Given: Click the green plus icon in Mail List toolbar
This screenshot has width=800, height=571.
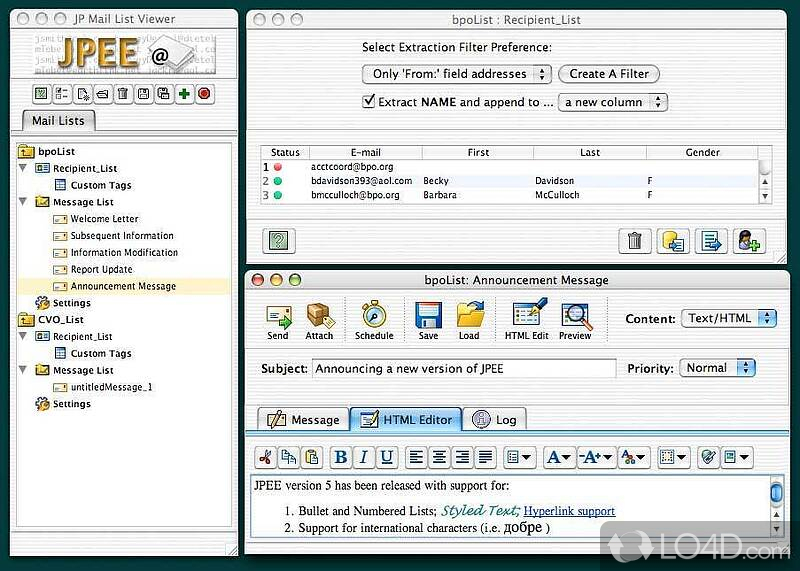Looking at the screenshot, I should tap(184, 94).
